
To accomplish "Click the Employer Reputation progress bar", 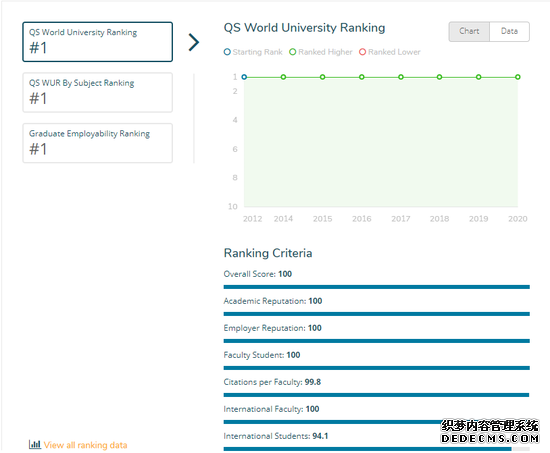I will [x=376, y=341].
